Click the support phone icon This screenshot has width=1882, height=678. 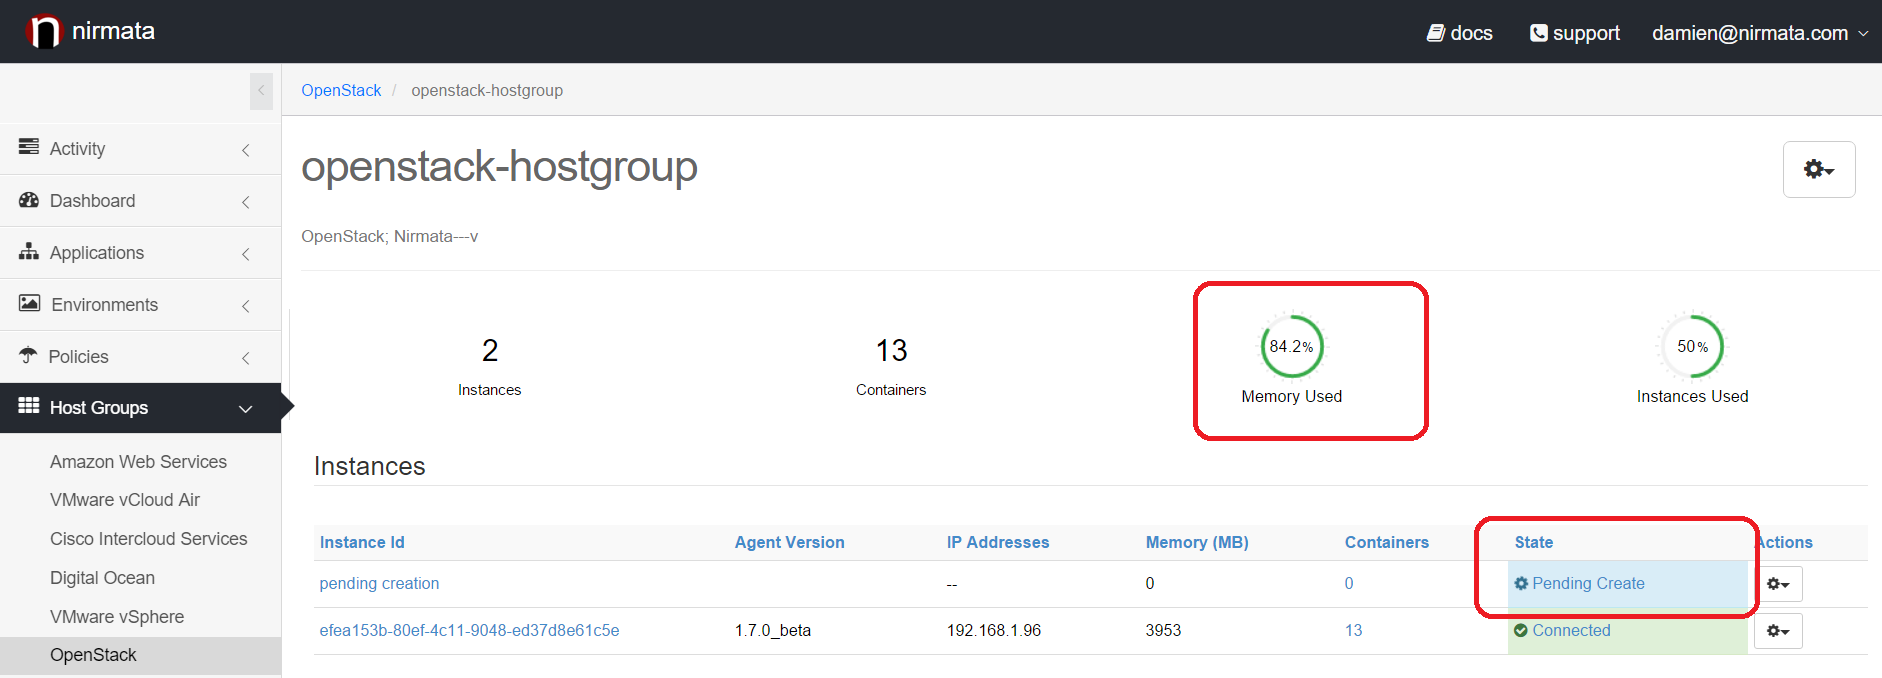[x=1538, y=33]
